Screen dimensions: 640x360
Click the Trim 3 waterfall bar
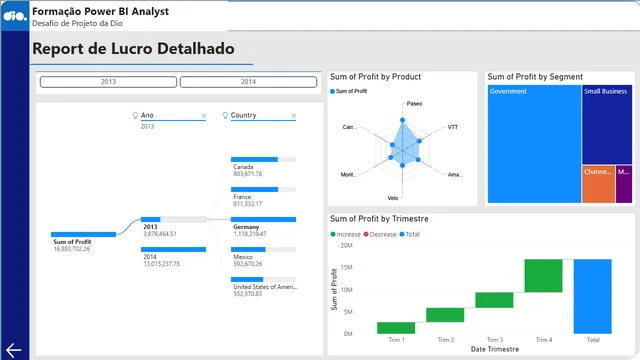coord(494,300)
